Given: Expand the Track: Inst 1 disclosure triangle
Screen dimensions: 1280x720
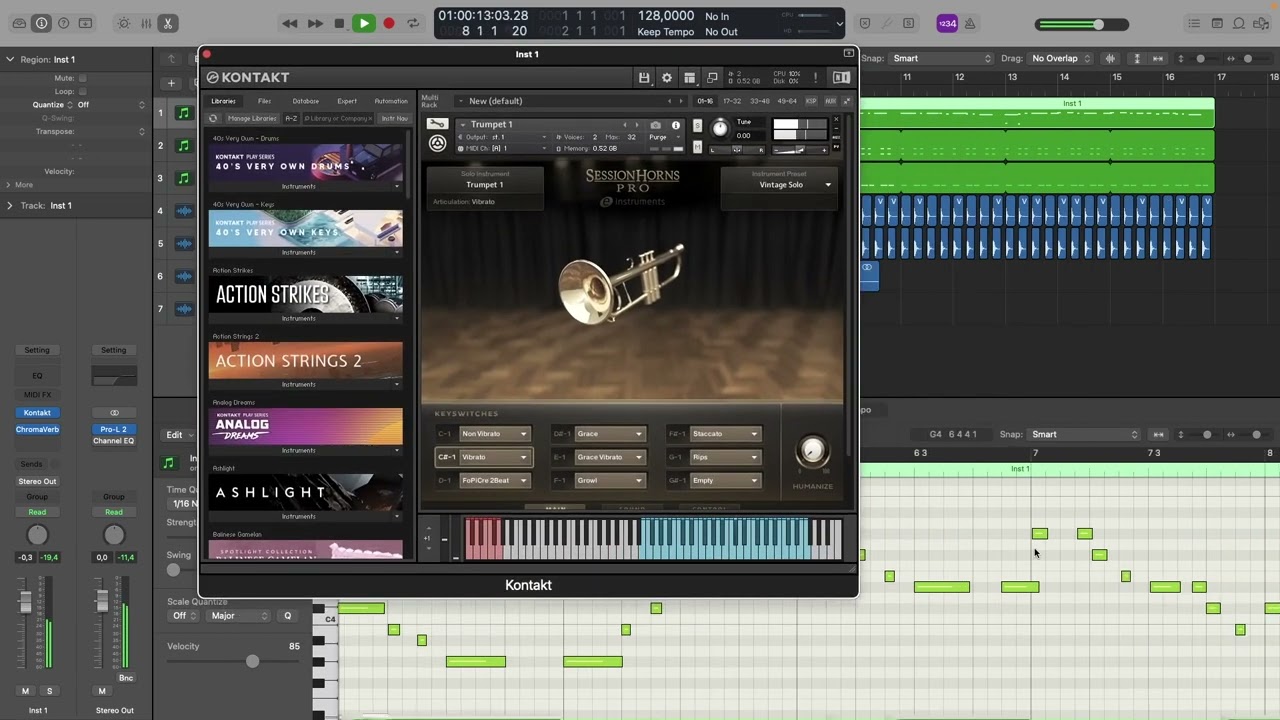Looking at the screenshot, I should click(10, 205).
